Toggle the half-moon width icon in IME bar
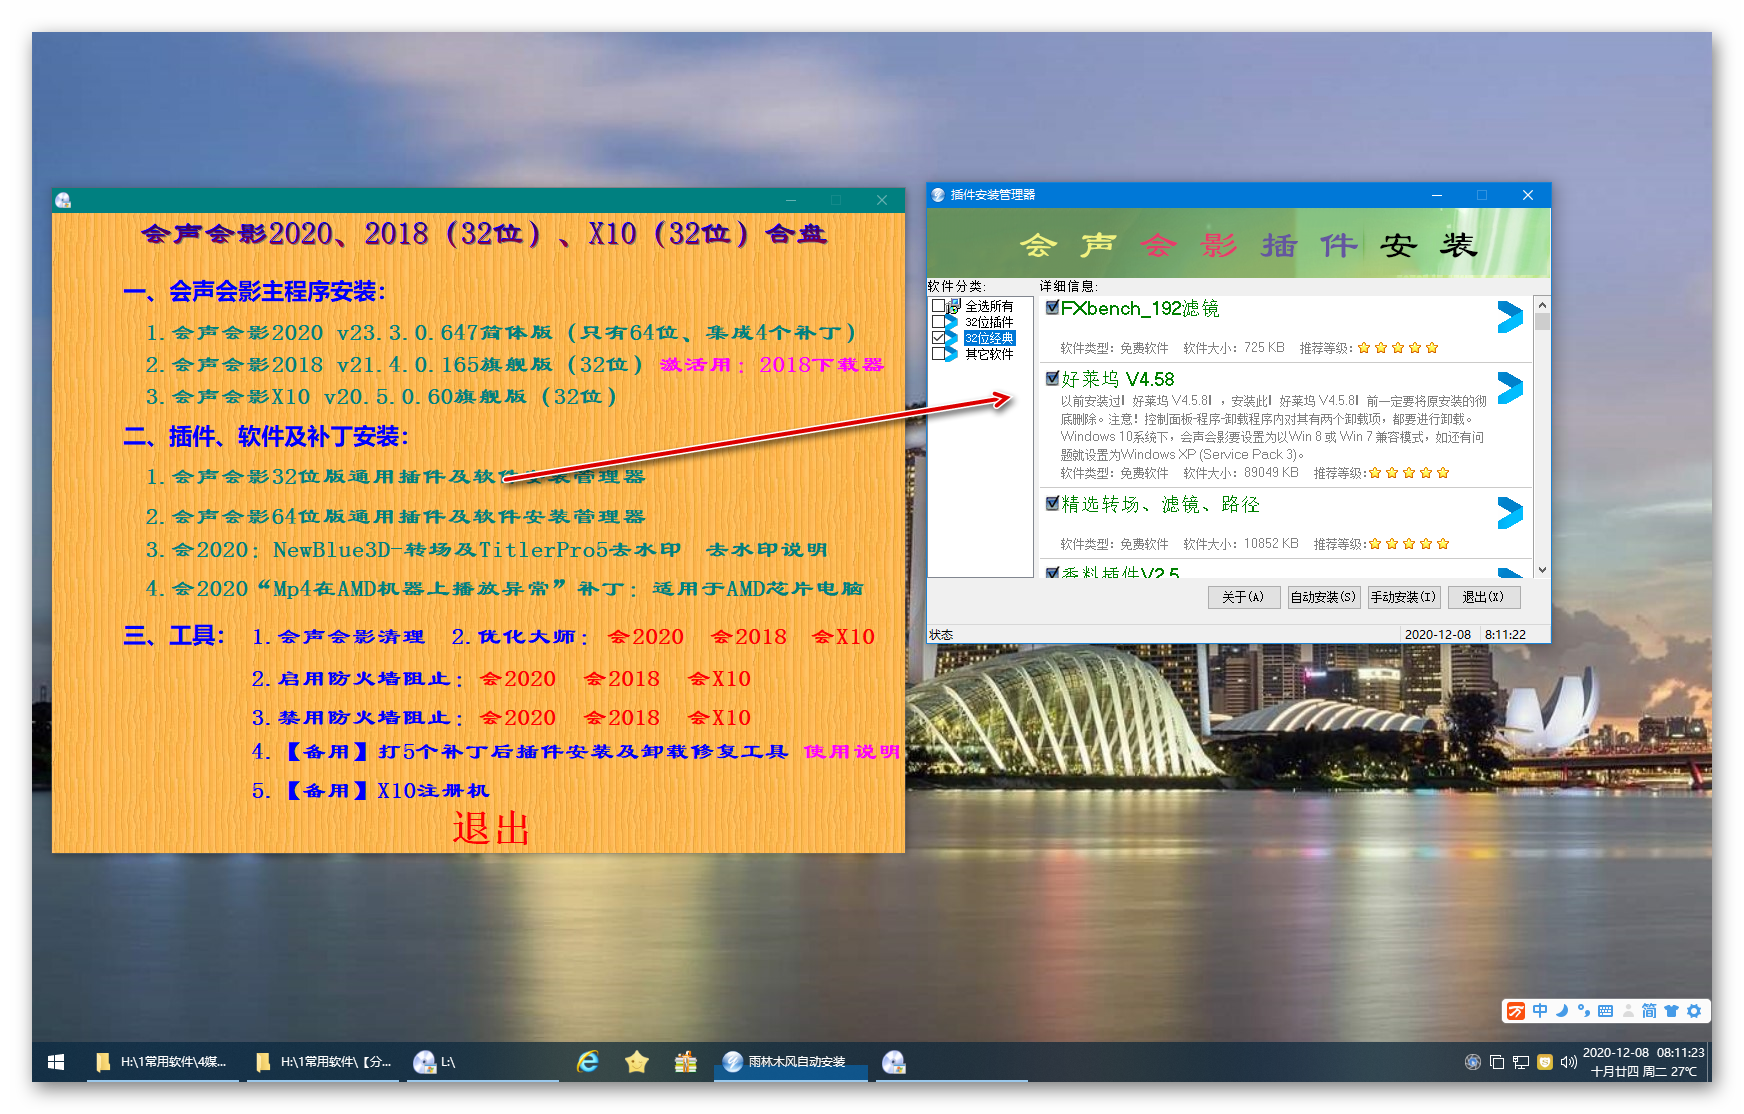Image resolution: width=1744 pixels, height=1114 pixels. pos(1562,1011)
